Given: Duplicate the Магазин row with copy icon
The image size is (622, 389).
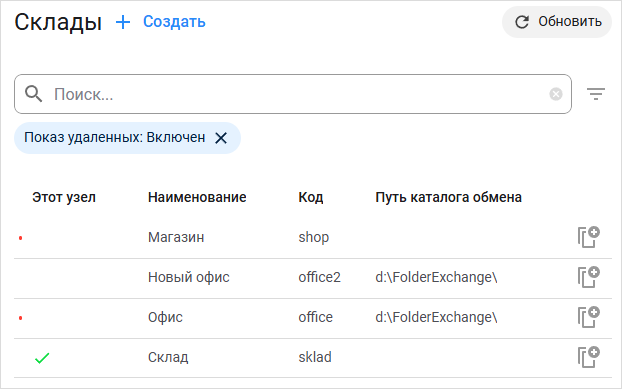Looking at the screenshot, I should point(588,237).
